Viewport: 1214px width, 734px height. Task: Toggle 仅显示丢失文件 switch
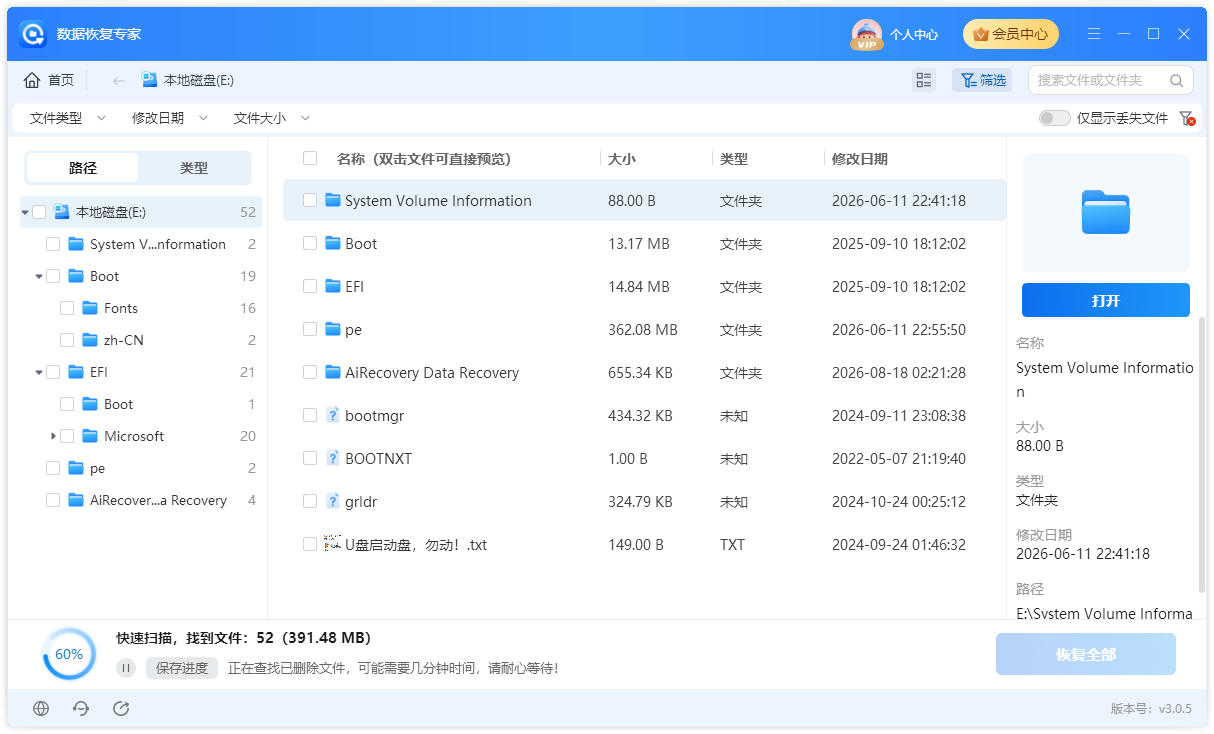[1054, 118]
